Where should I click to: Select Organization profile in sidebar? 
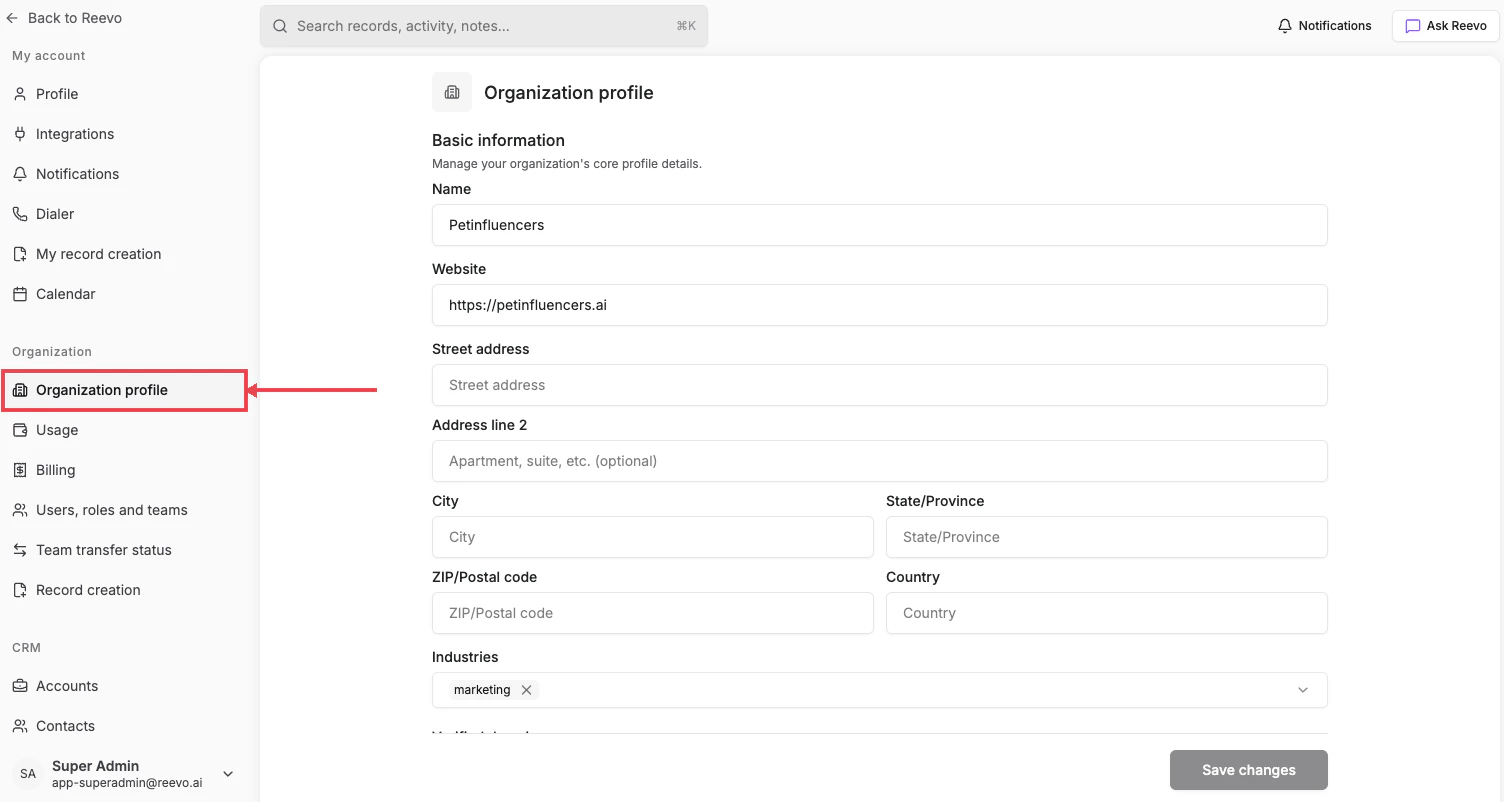point(126,390)
